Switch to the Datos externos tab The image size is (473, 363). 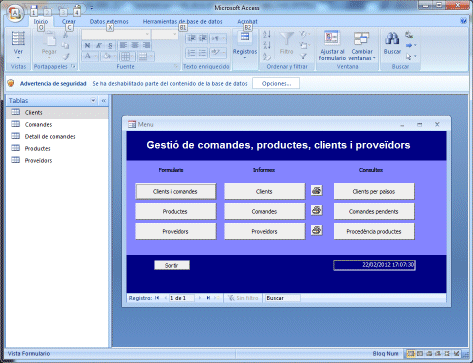tap(109, 21)
